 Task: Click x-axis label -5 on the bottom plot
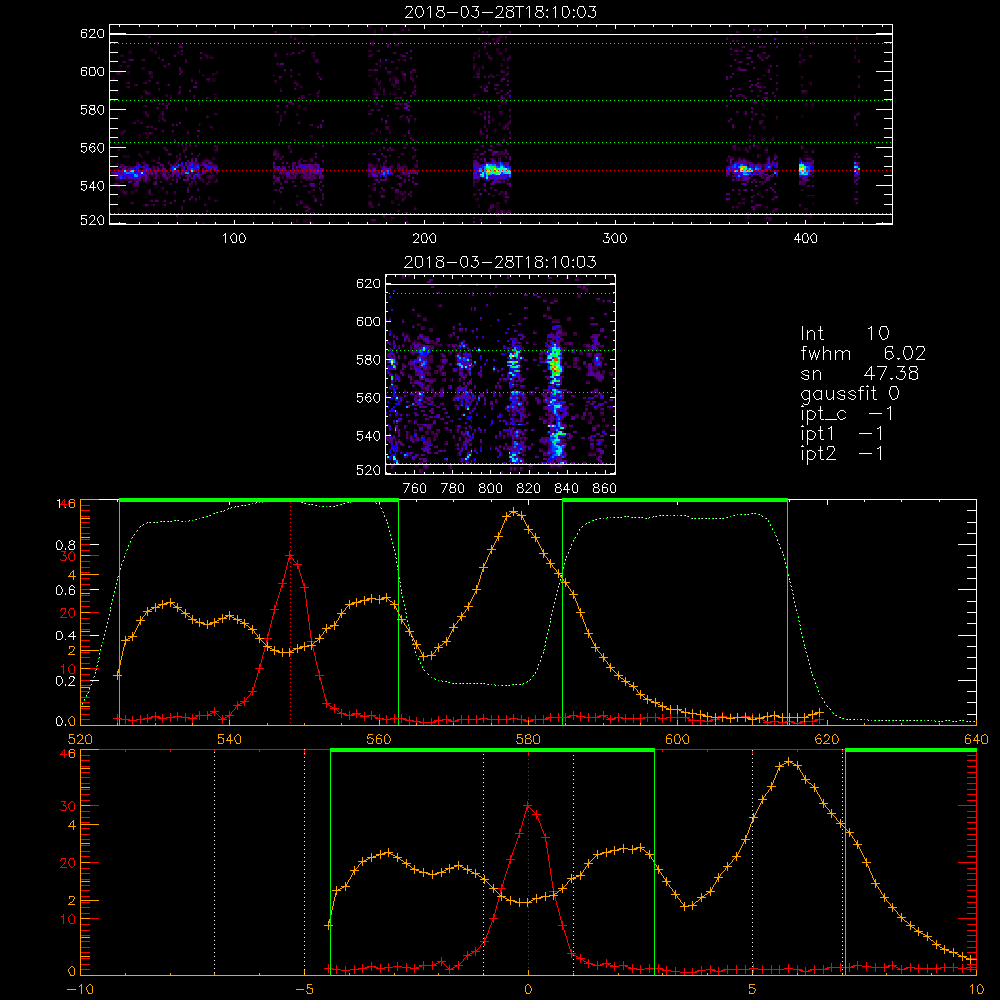tap(304, 989)
